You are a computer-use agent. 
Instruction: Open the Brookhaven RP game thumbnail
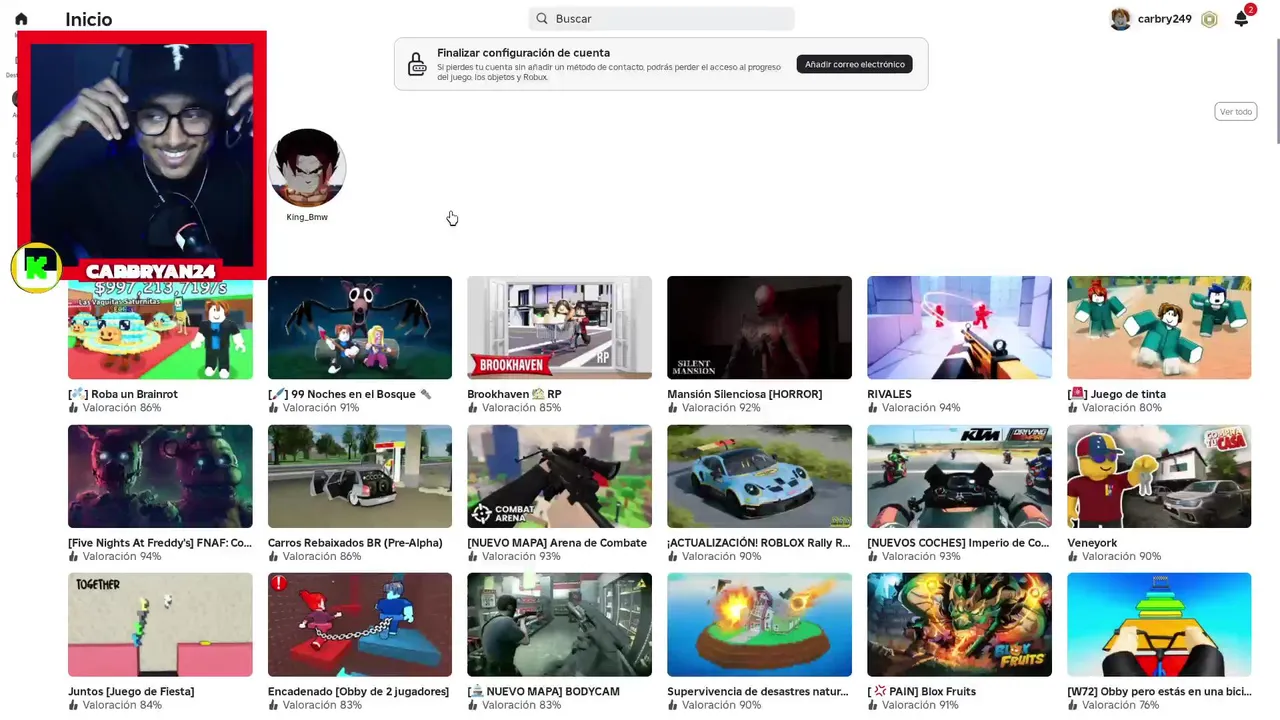tap(560, 328)
